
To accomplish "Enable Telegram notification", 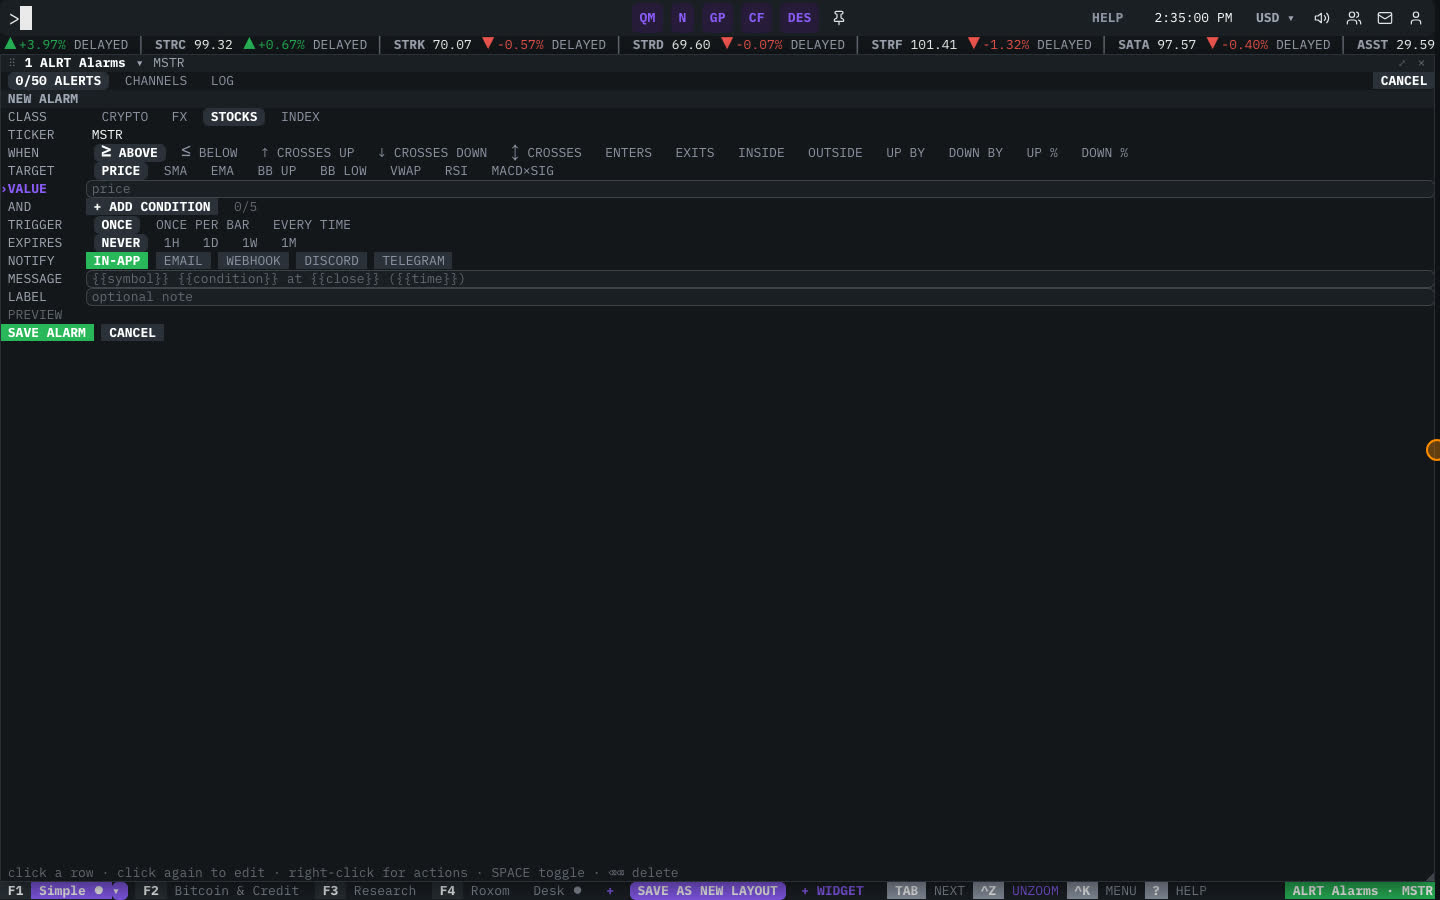I will (x=413, y=261).
